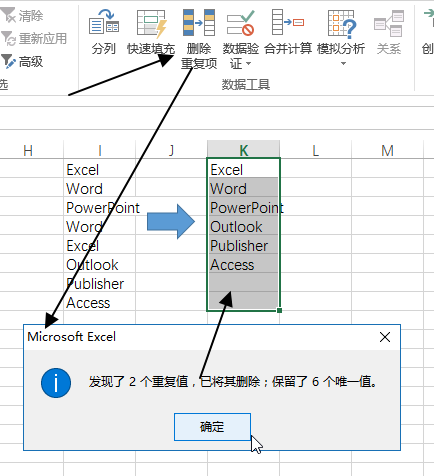
Task: Select column L header
Action: coord(315,150)
